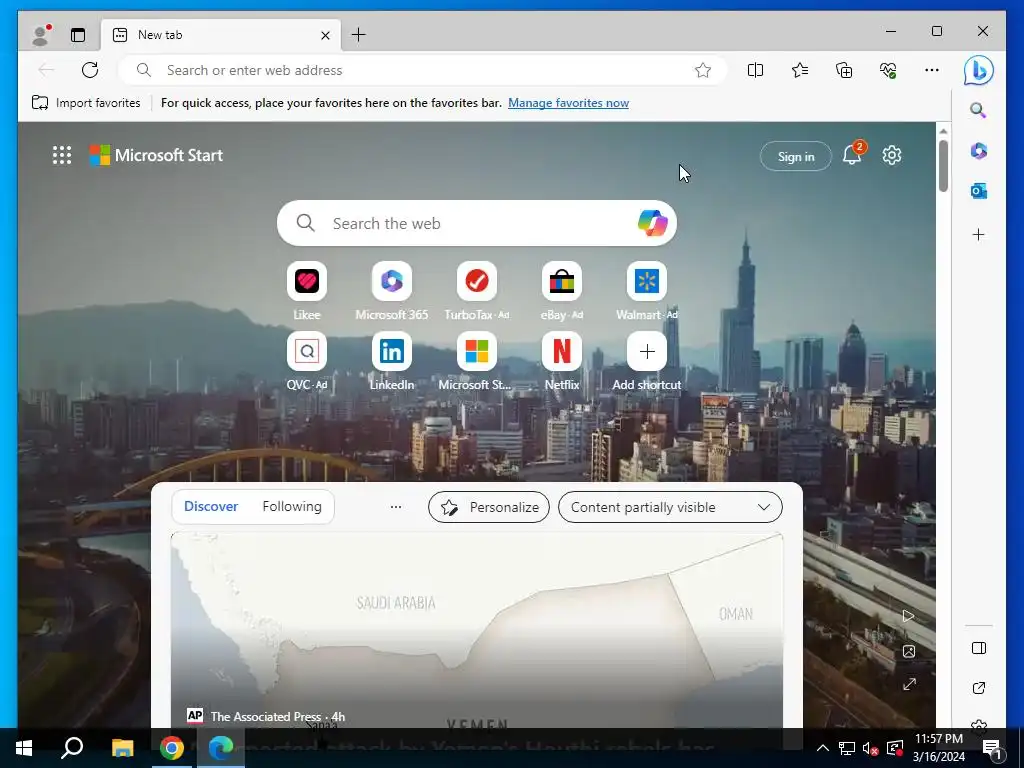Expand background to full view icon

coord(908,684)
